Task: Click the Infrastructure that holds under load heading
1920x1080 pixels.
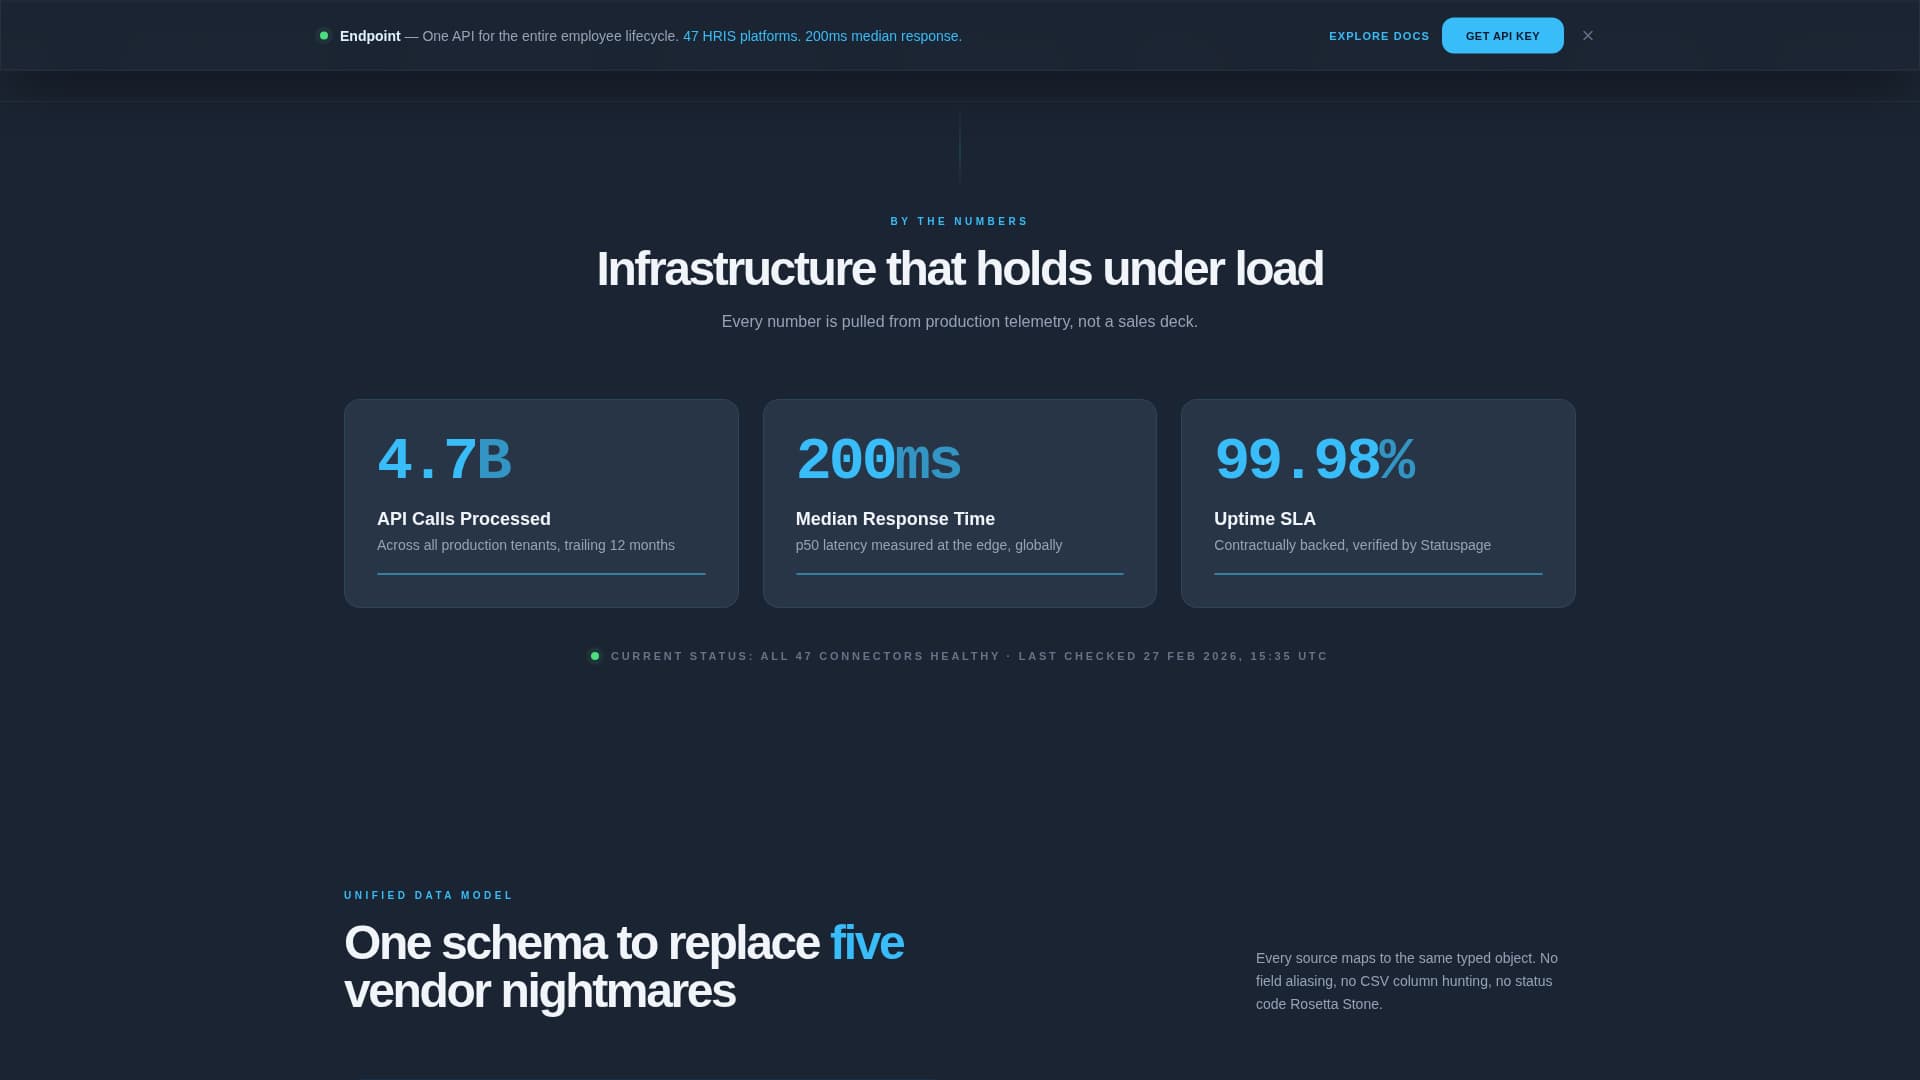Action: pos(959,268)
